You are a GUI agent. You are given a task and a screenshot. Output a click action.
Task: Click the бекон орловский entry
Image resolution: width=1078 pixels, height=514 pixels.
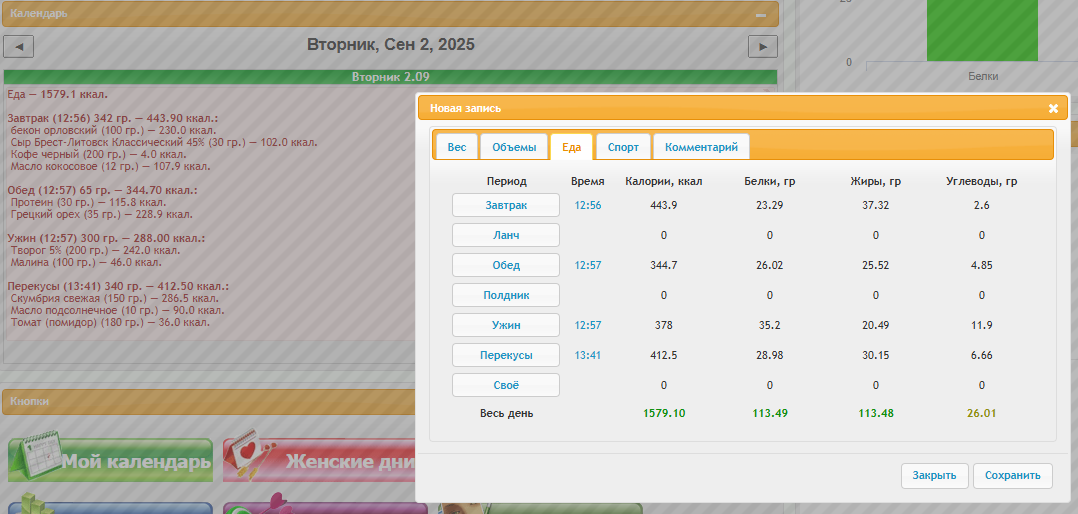click(113, 130)
